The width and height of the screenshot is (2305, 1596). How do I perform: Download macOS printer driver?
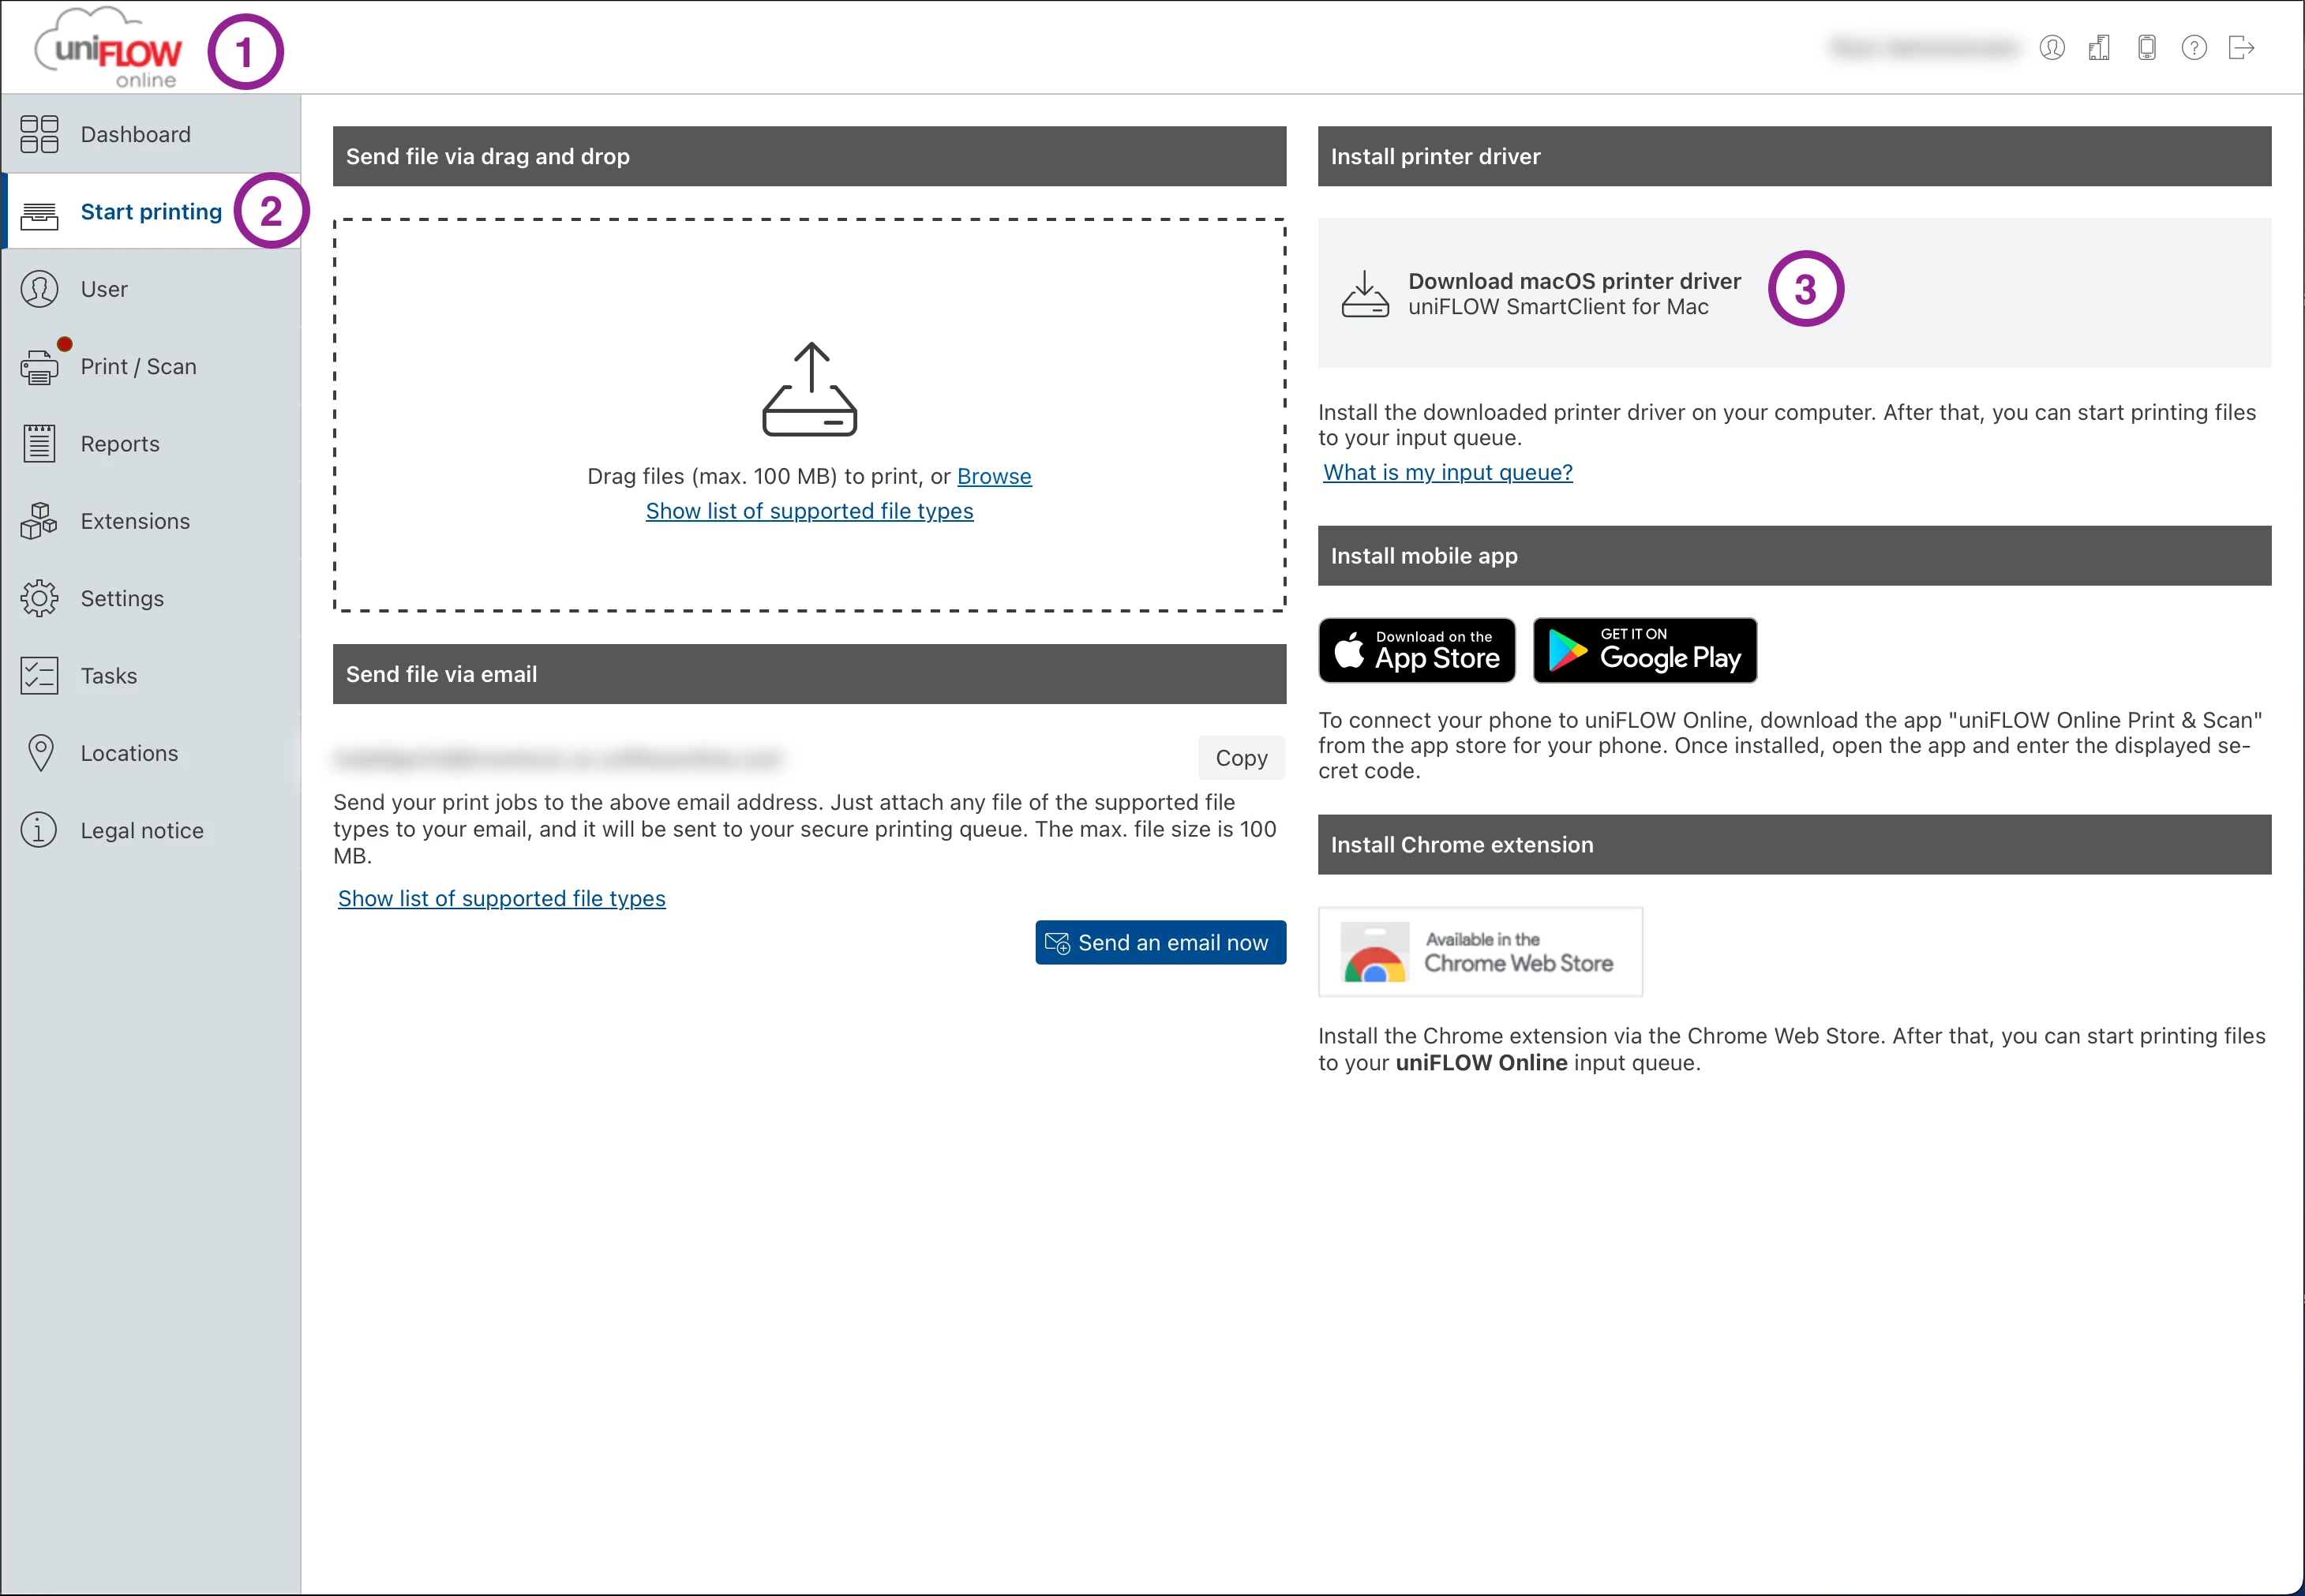click(1794, 293)
